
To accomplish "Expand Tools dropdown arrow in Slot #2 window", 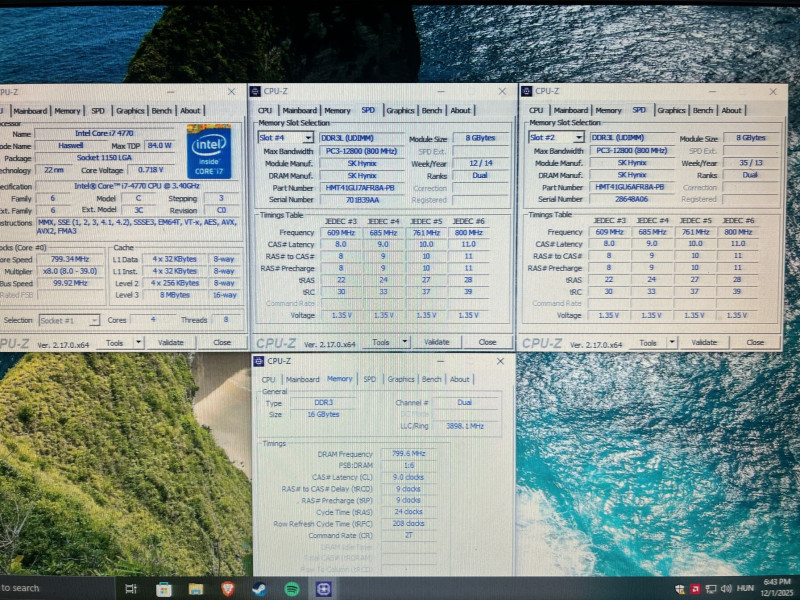I will click(x=672, y=342).
